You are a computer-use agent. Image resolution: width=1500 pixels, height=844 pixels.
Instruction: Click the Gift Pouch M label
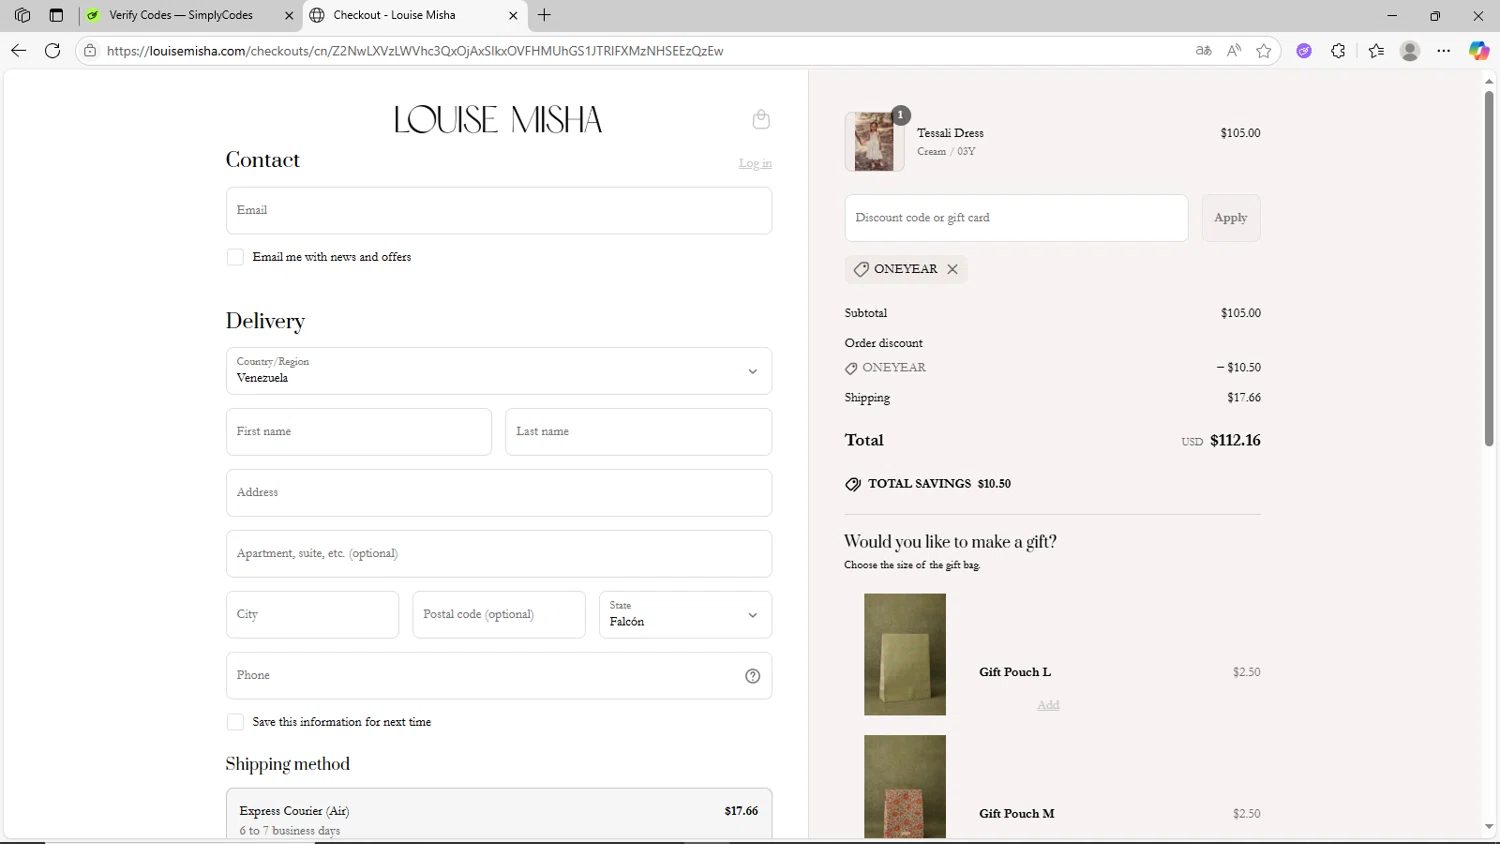[1016, 814]
